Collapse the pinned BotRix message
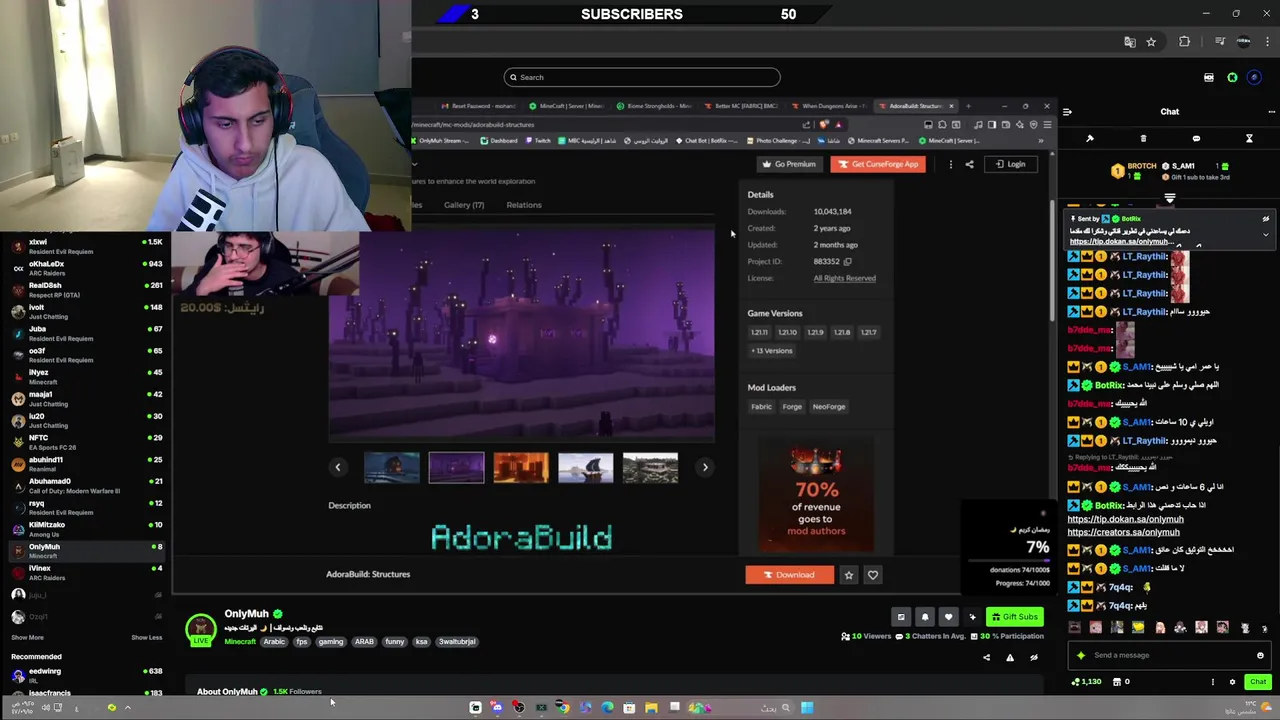This screenshot has width=1280, height=720. tap(1265, 235)
